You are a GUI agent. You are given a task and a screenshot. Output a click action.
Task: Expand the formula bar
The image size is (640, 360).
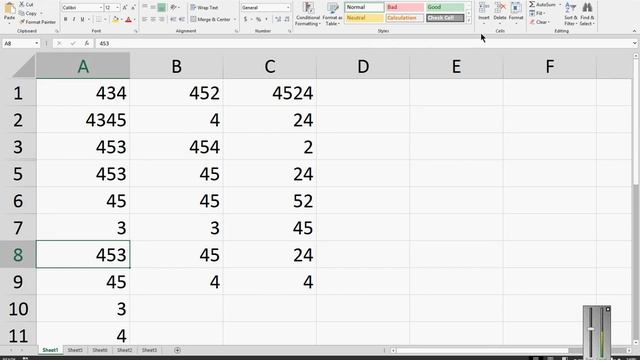[634, 43]
